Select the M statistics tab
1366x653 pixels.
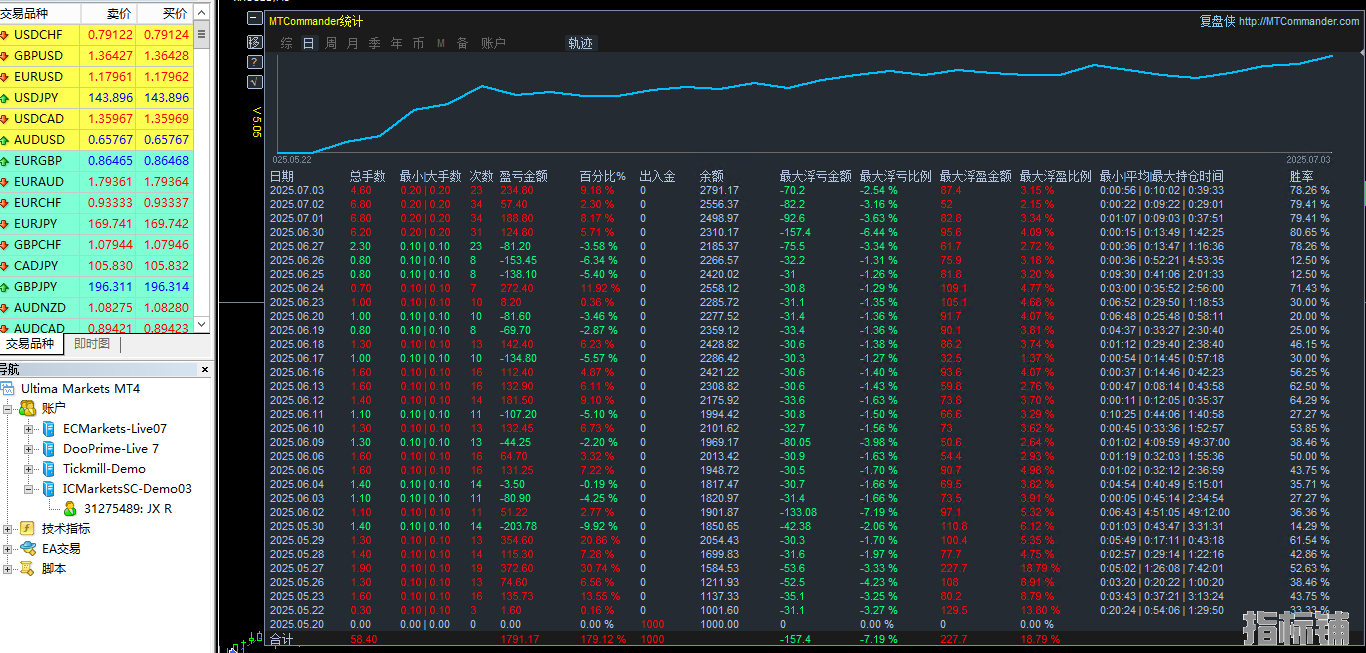[x=441, y=43]
